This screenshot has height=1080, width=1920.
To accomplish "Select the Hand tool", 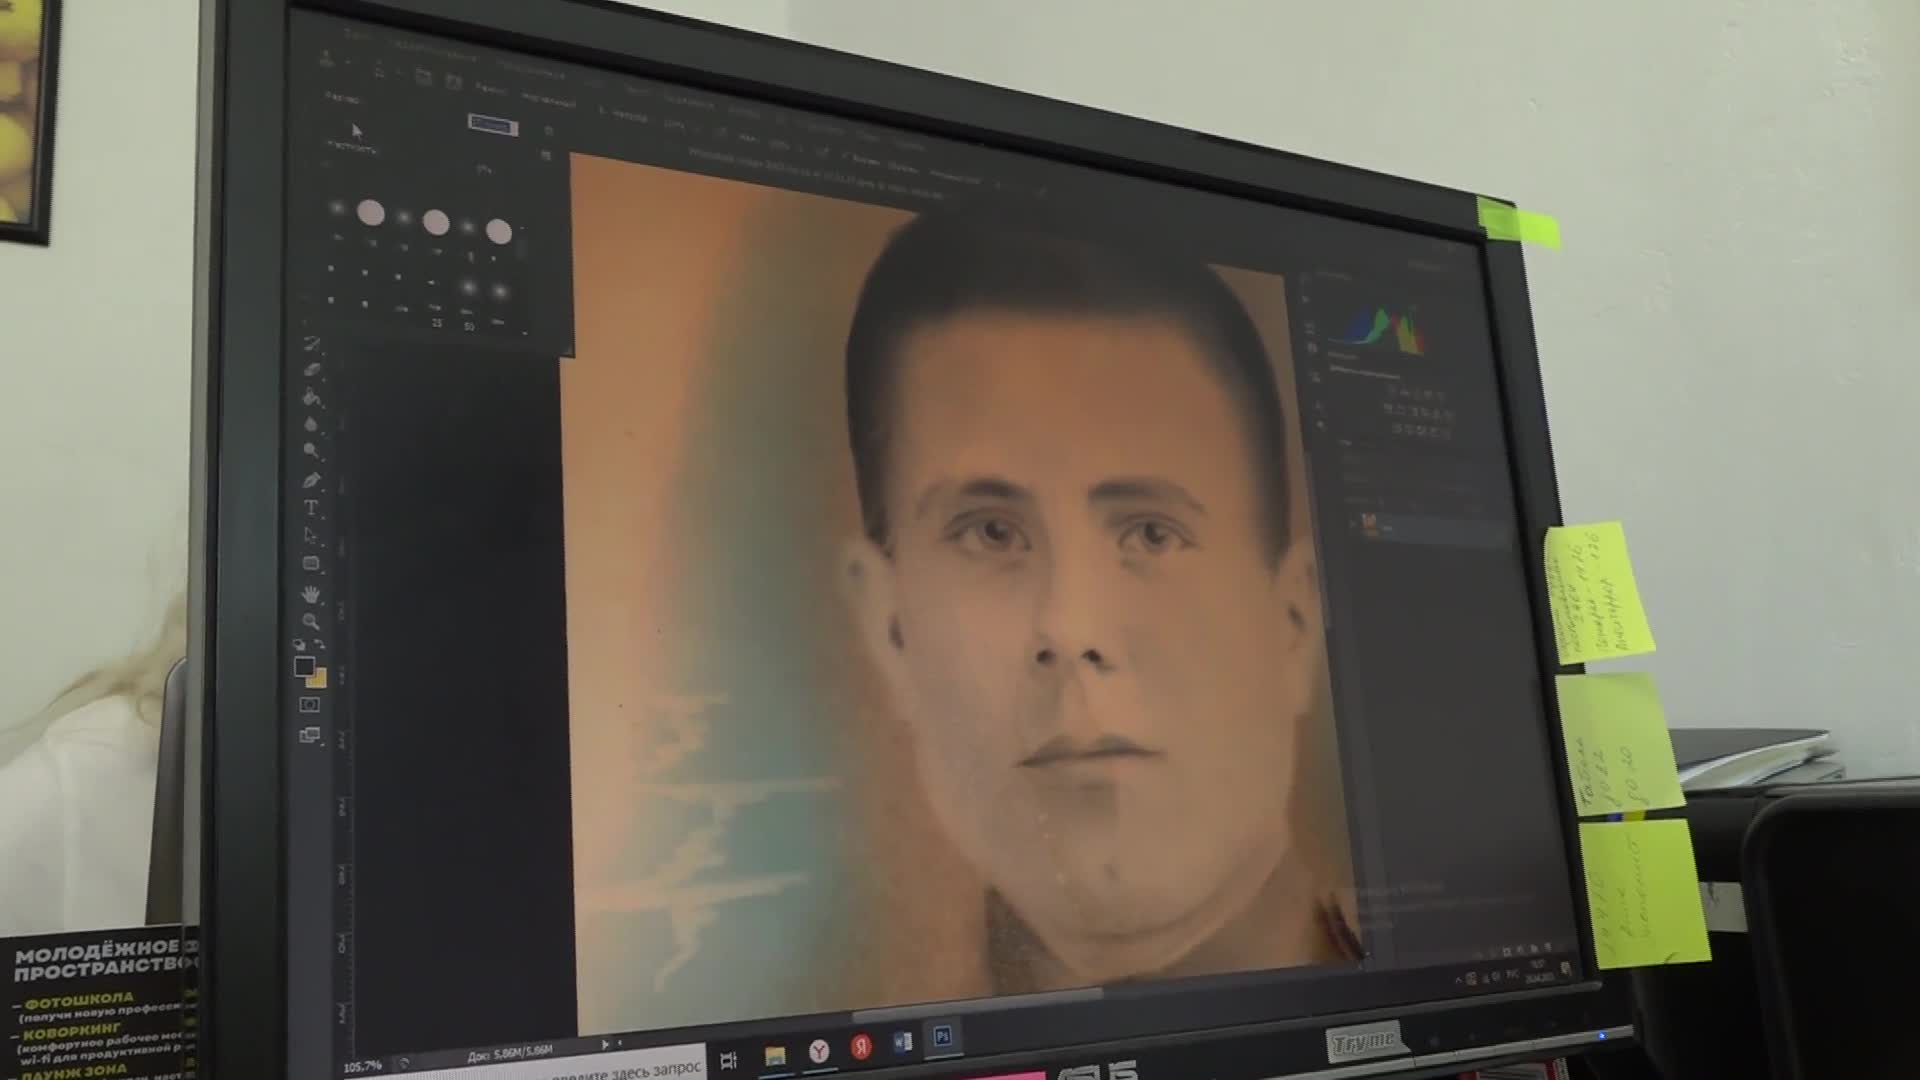I will tap(311, 594).
